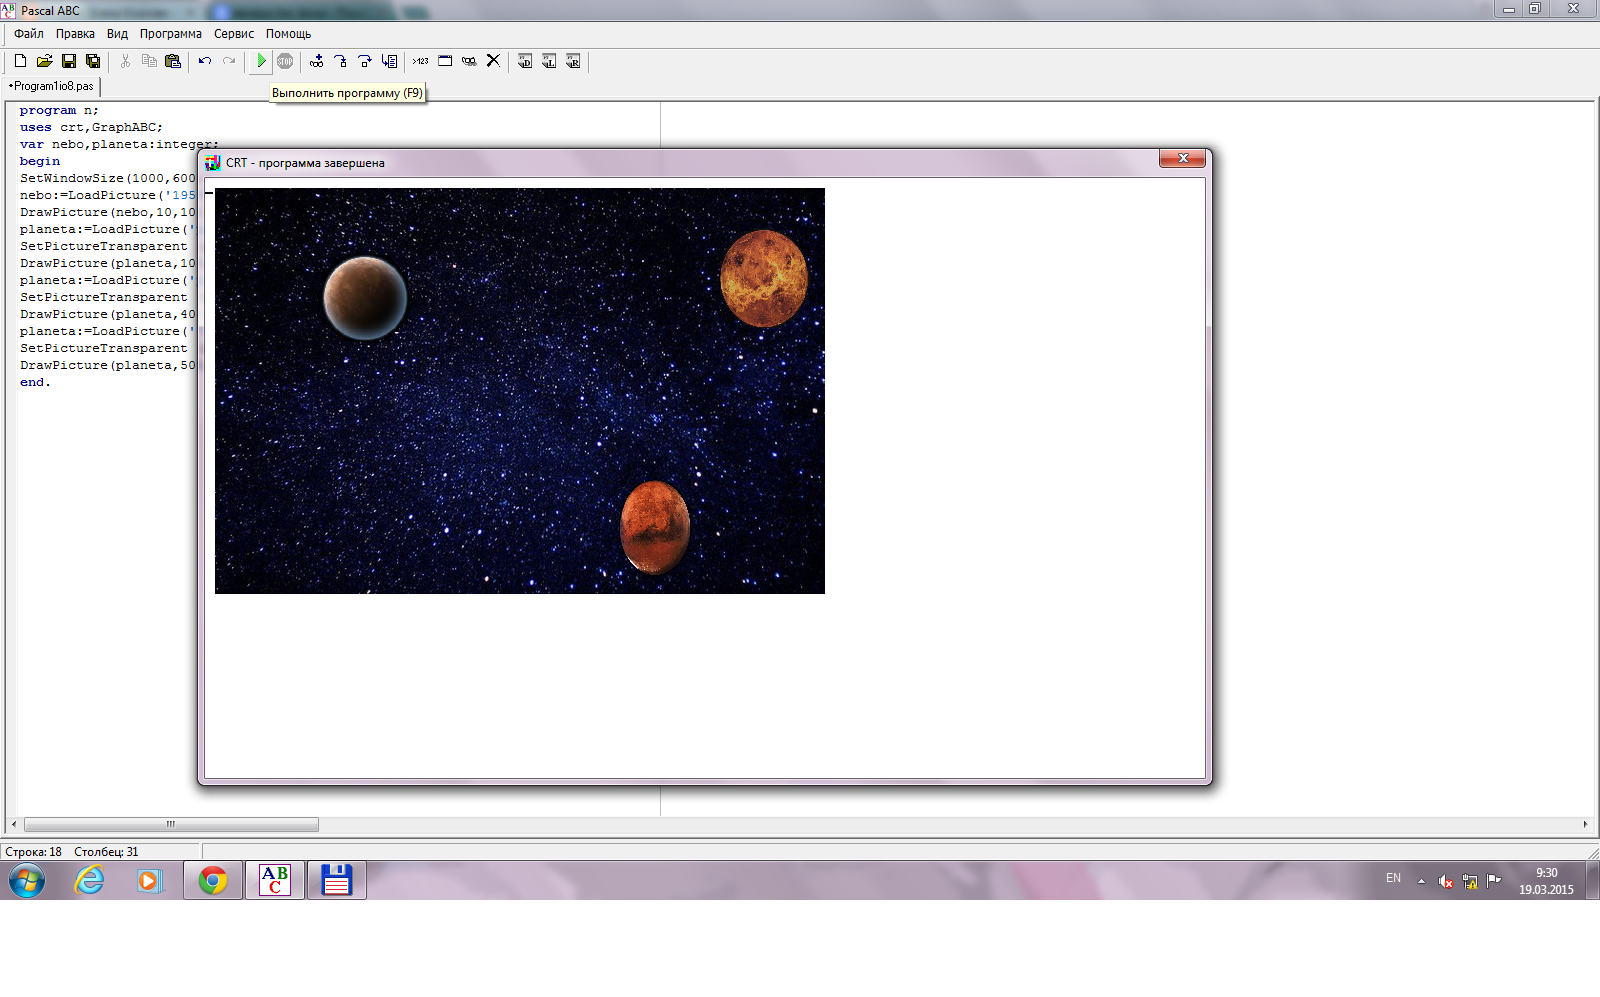This screenshot has width=1600, height=997.
Task: Place cursor on the 'end.' line
Action: 35,382
